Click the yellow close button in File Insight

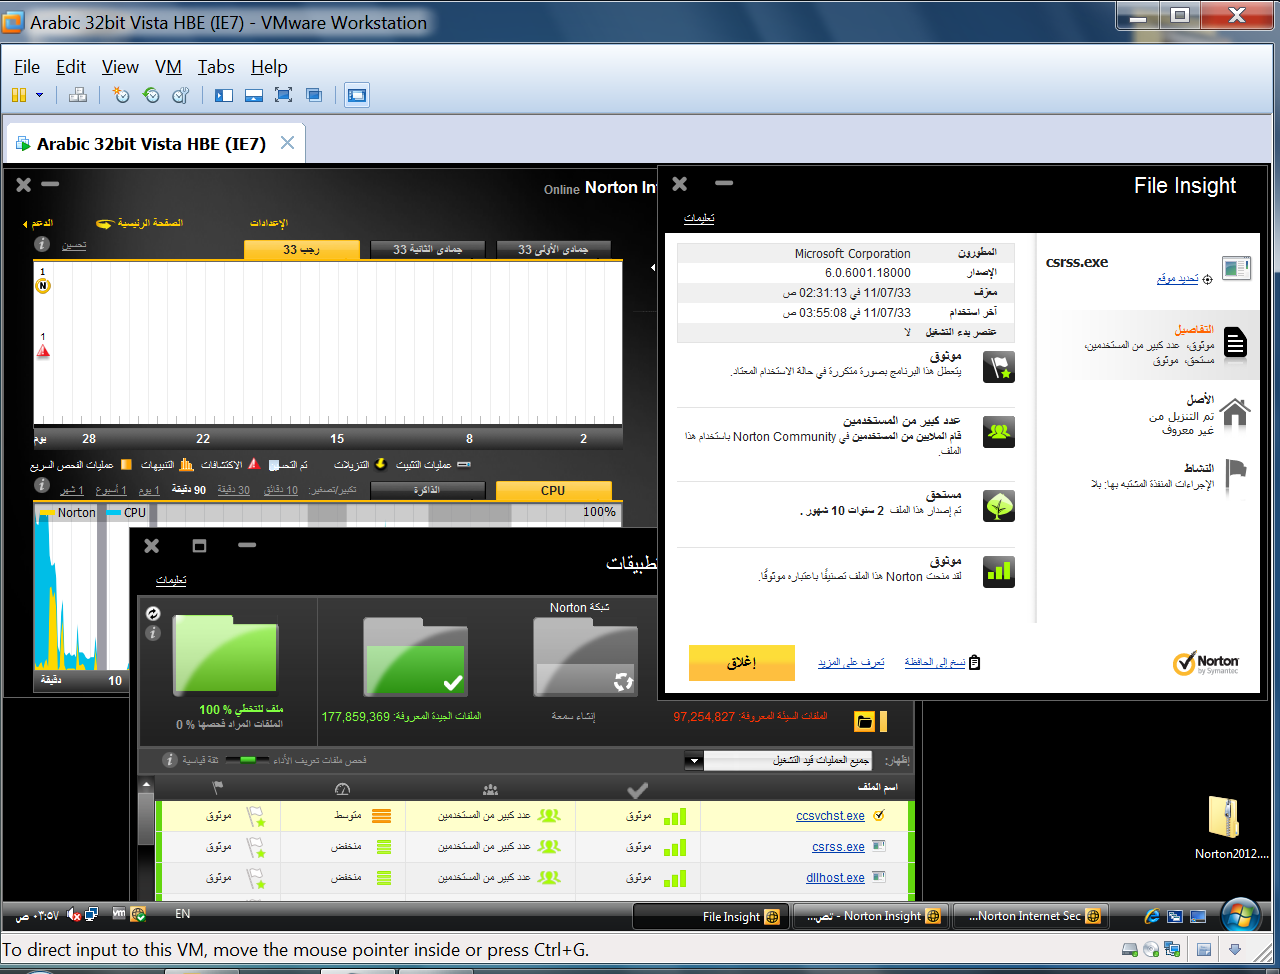(741, 662)
